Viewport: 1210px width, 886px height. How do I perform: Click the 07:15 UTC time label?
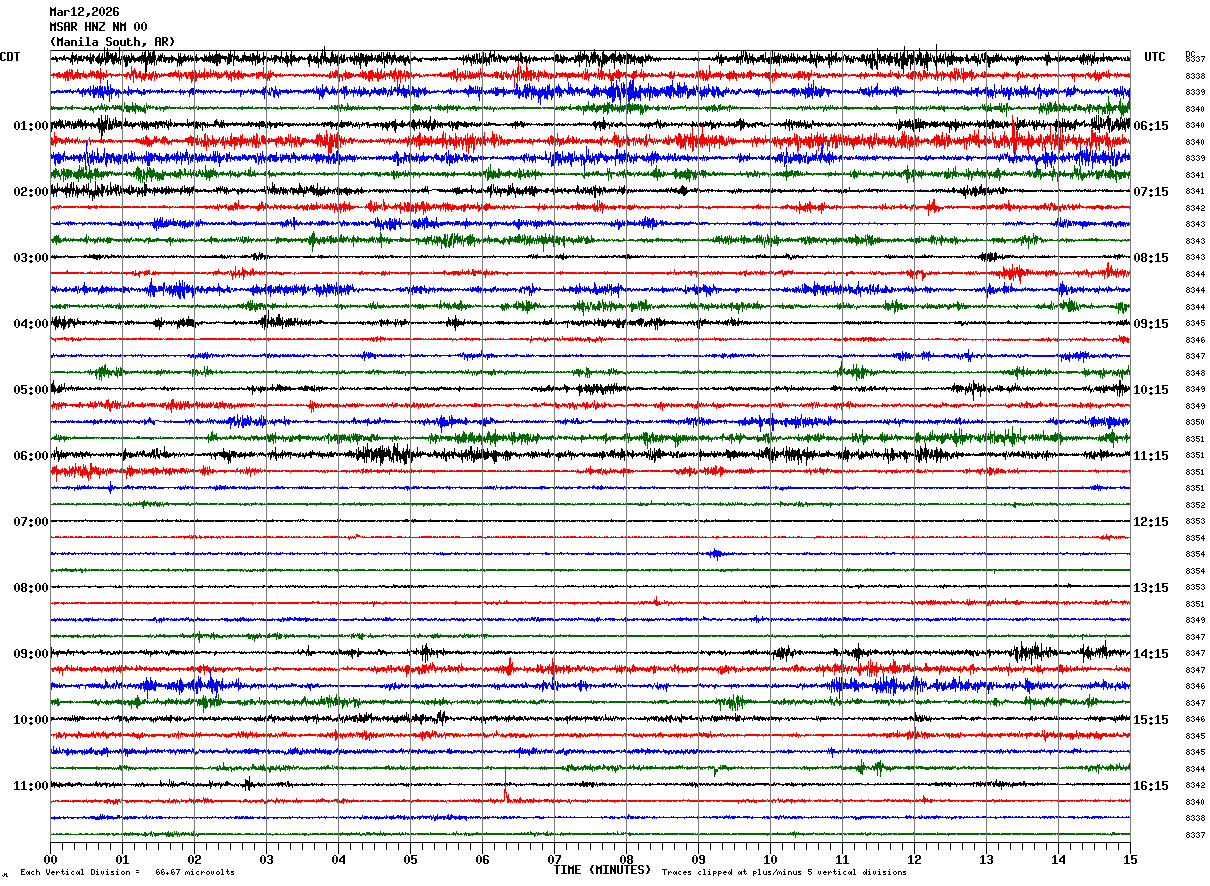[1152, 192]
